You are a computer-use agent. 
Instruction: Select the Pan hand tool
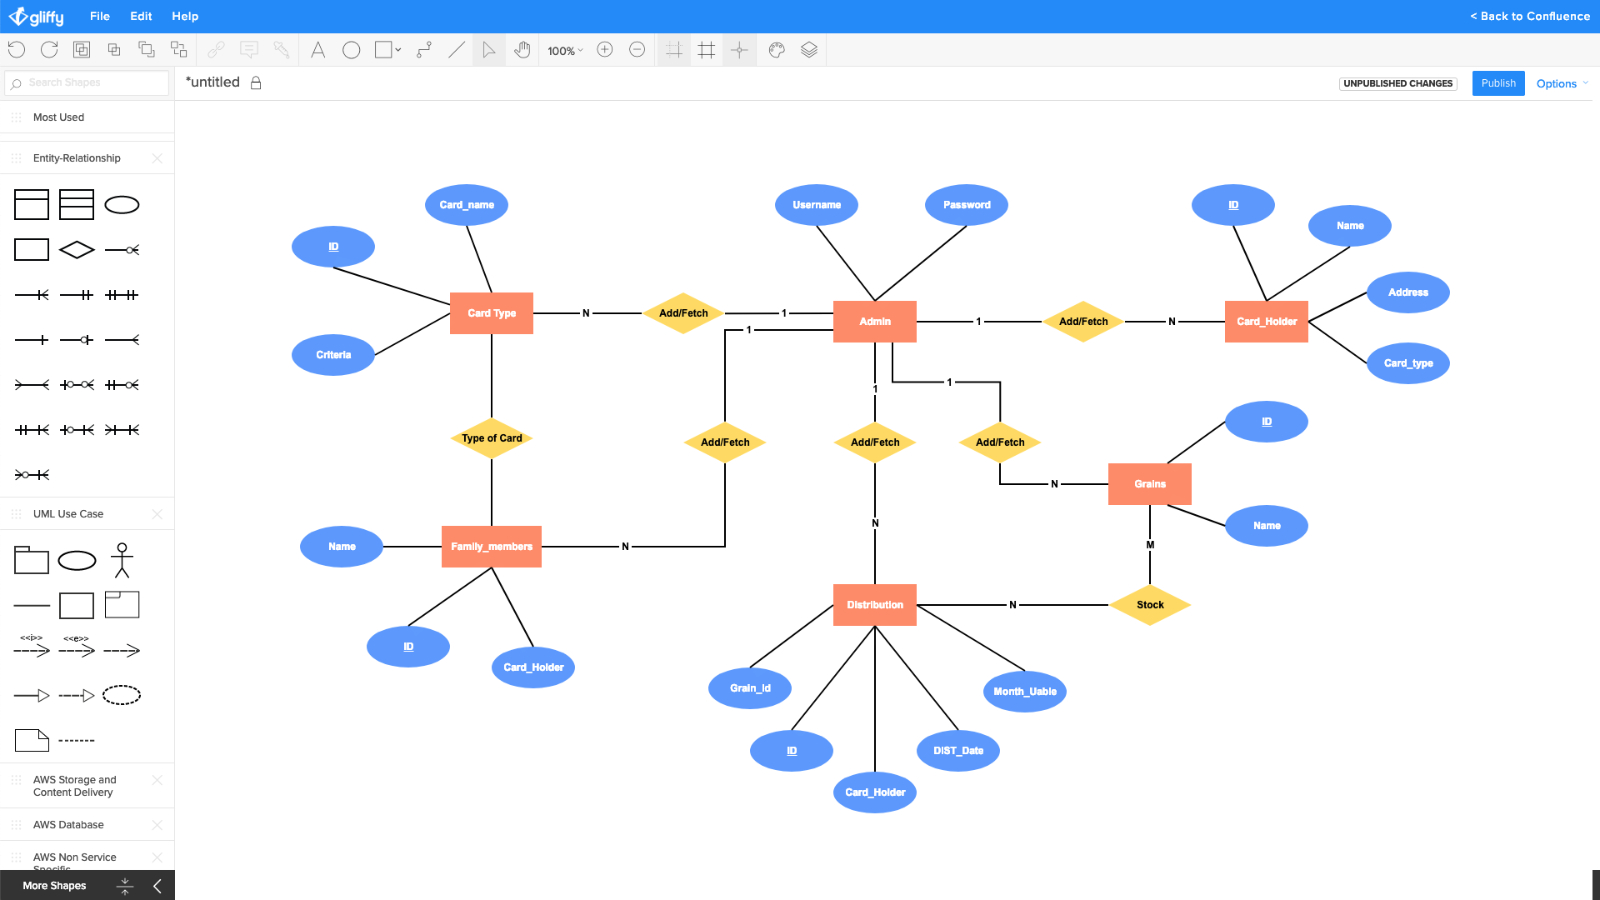(x=522, y=50)
